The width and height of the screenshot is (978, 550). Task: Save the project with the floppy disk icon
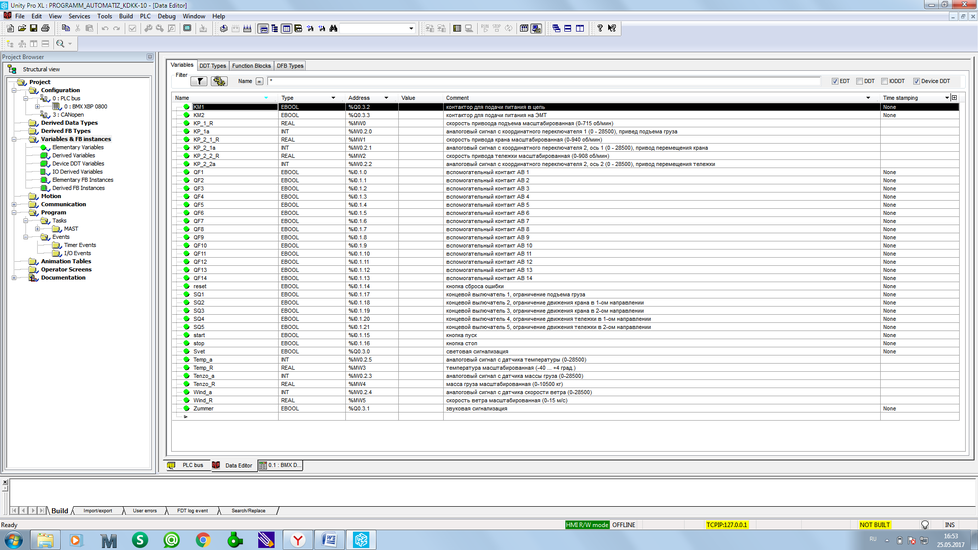tap(34, 29)
